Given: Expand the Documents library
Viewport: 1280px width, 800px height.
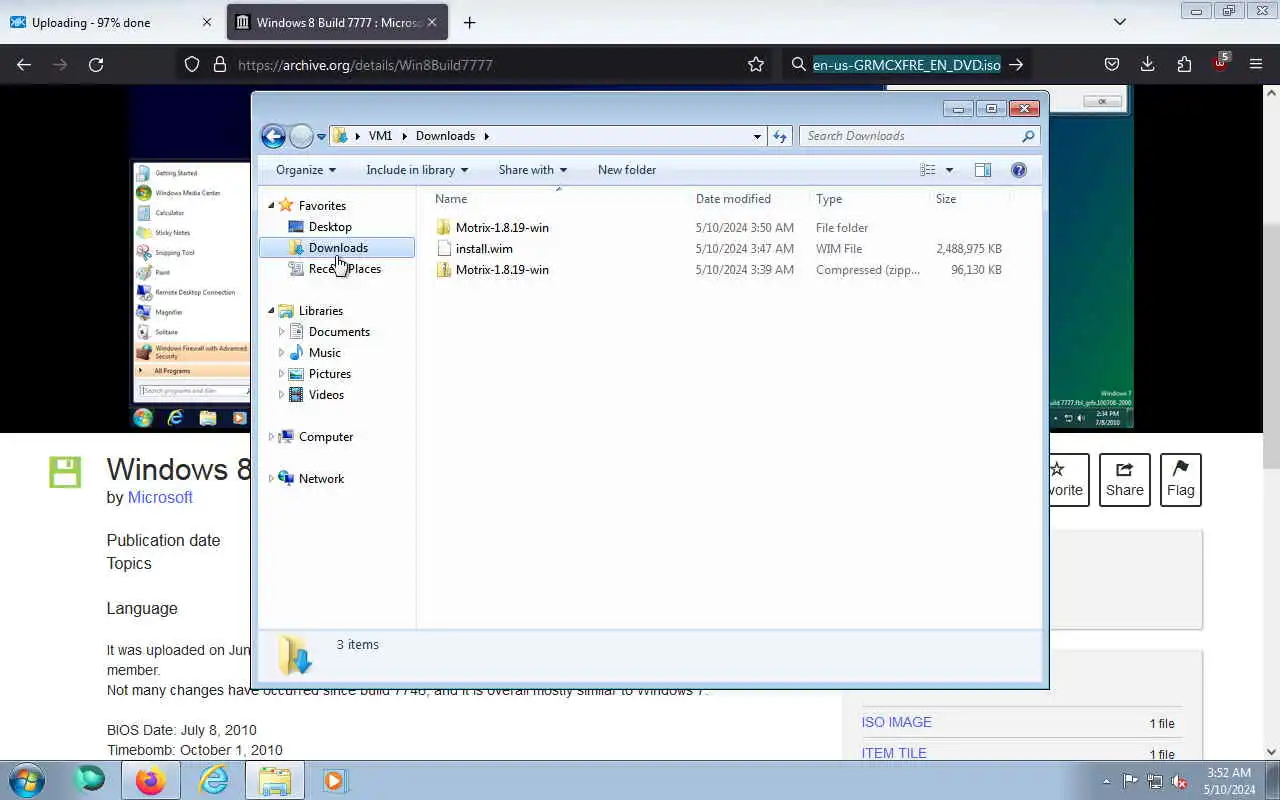Looking at the screenshot, I should point(281,332).
